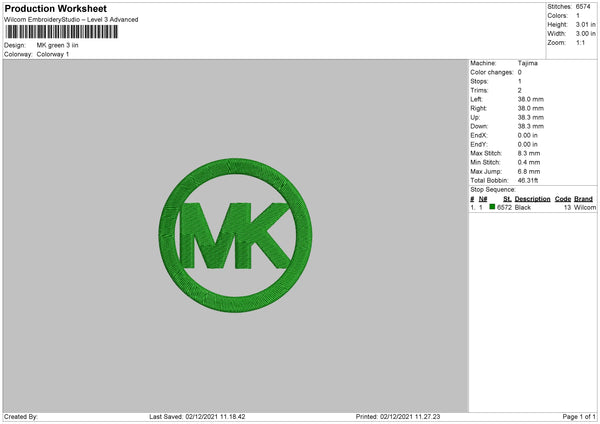Click the MK logo embroidery preview
Screen dimensions: 600x424
(x=235, y=235)
